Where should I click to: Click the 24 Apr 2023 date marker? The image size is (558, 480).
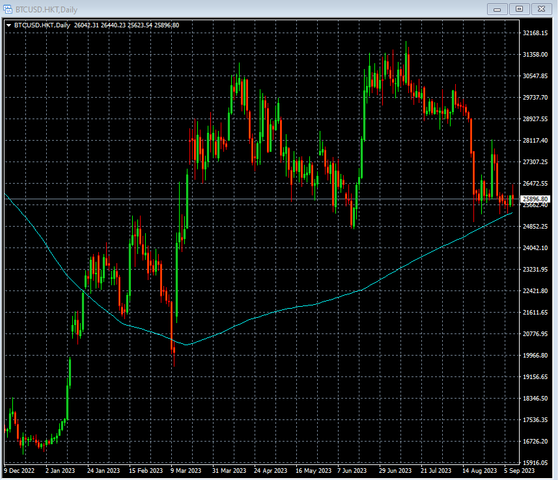270,471
